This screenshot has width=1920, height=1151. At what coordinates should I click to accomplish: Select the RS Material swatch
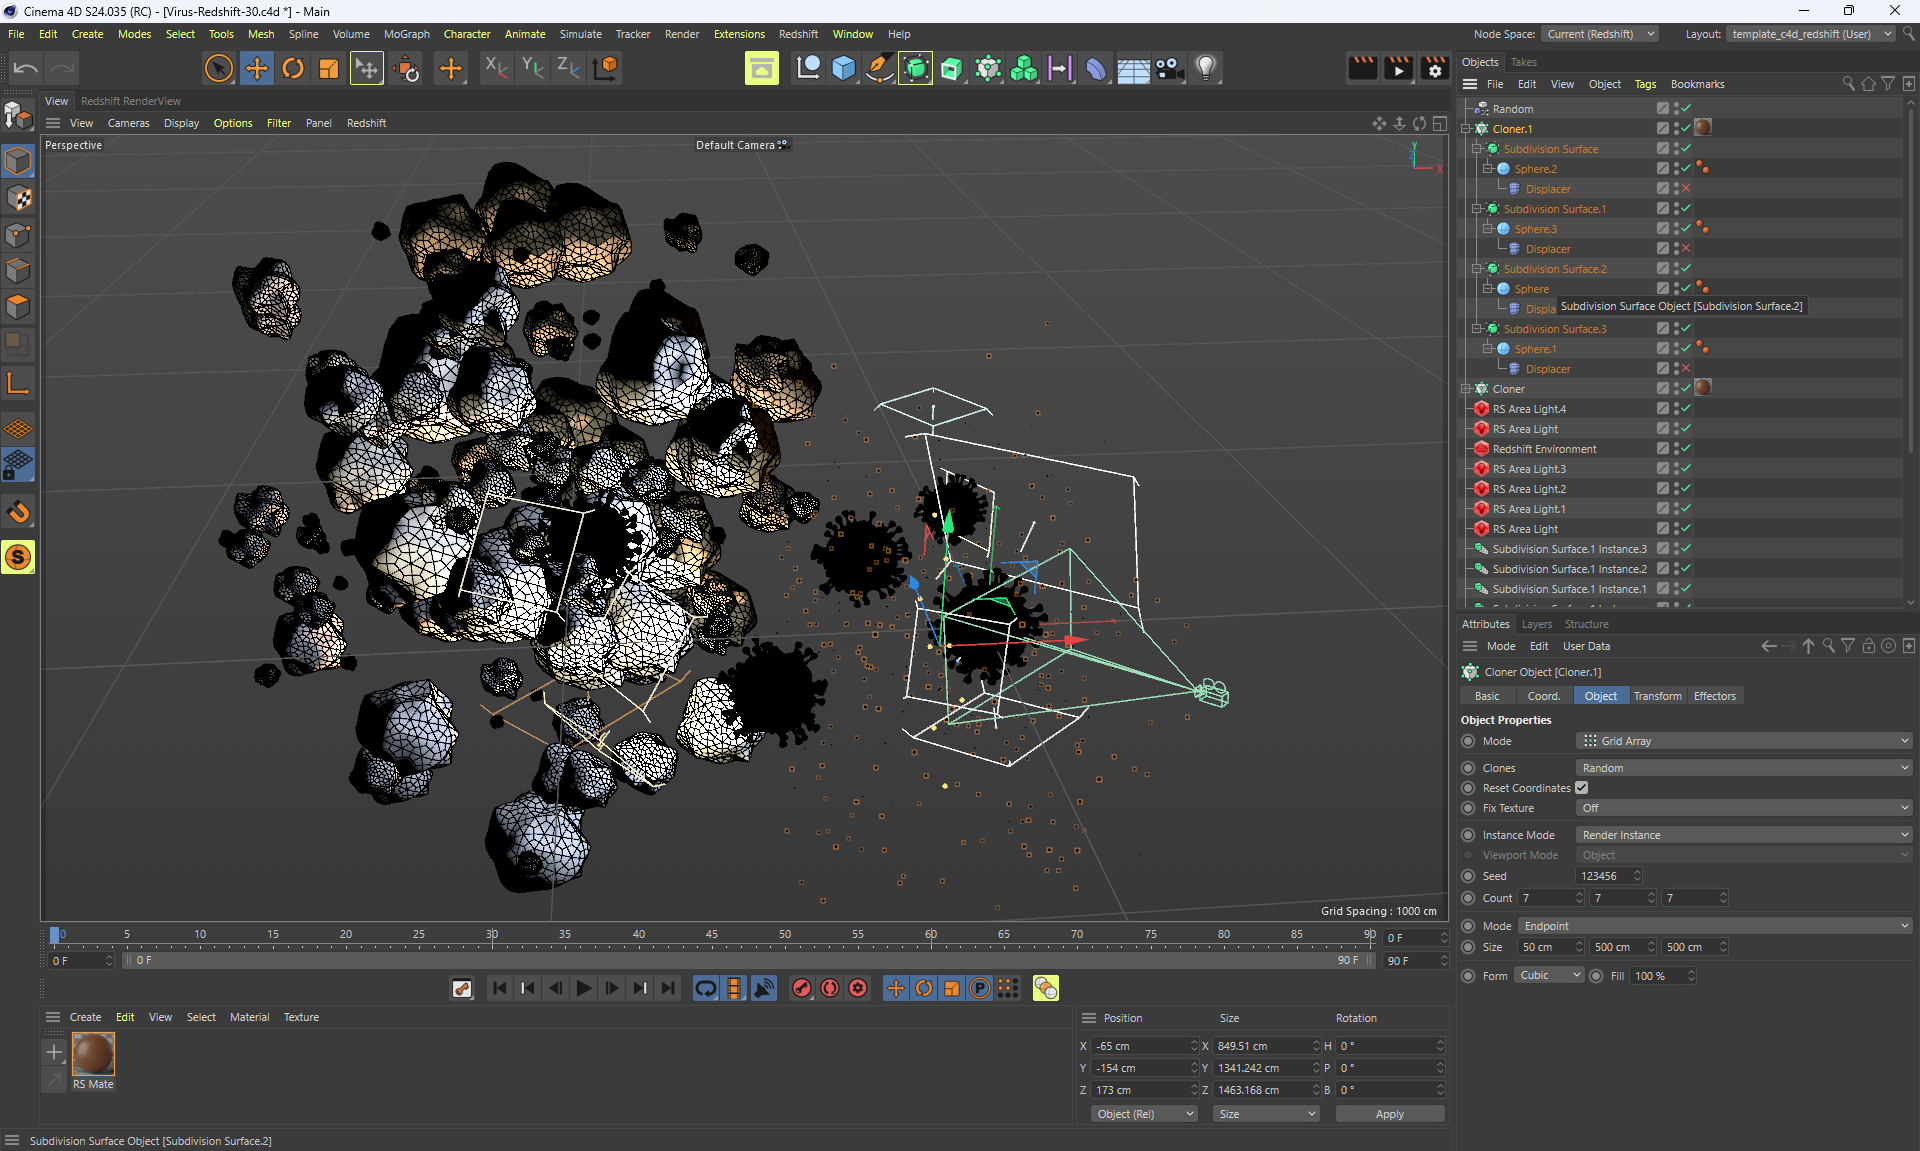(x=93, y=1054)
